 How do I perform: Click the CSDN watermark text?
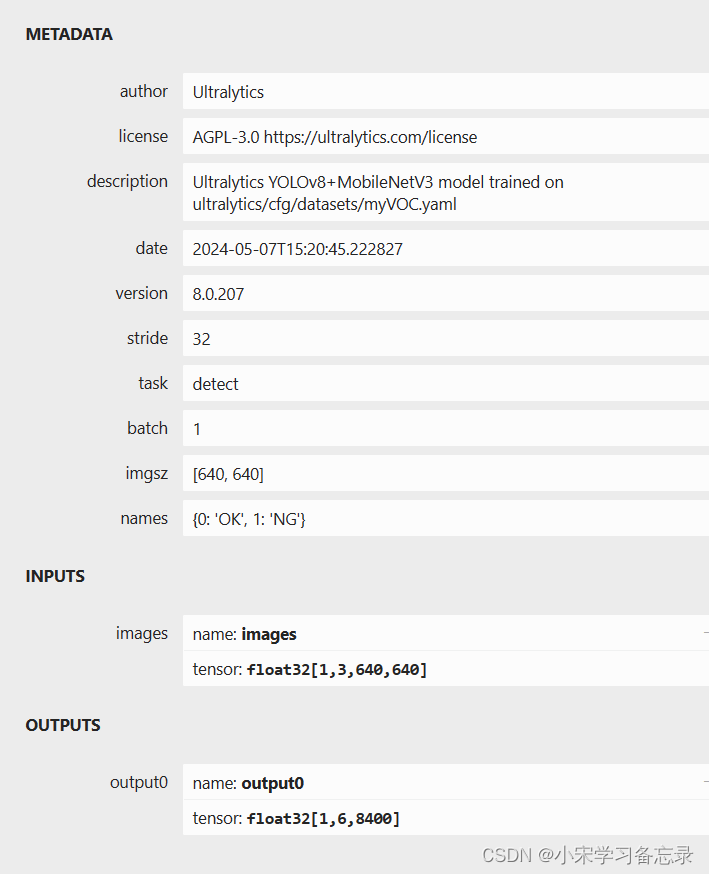(587, 854)
